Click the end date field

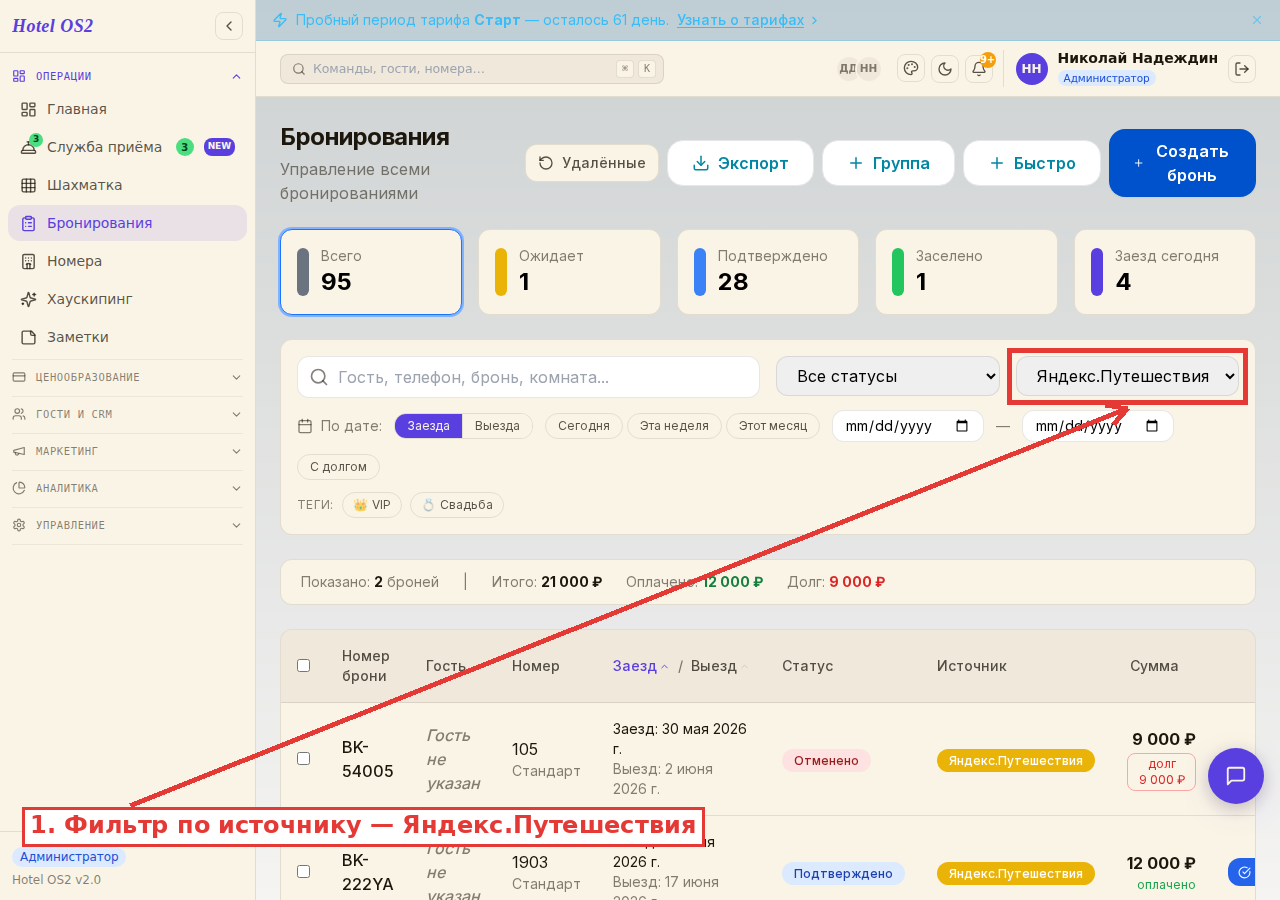coord(1098,426)
